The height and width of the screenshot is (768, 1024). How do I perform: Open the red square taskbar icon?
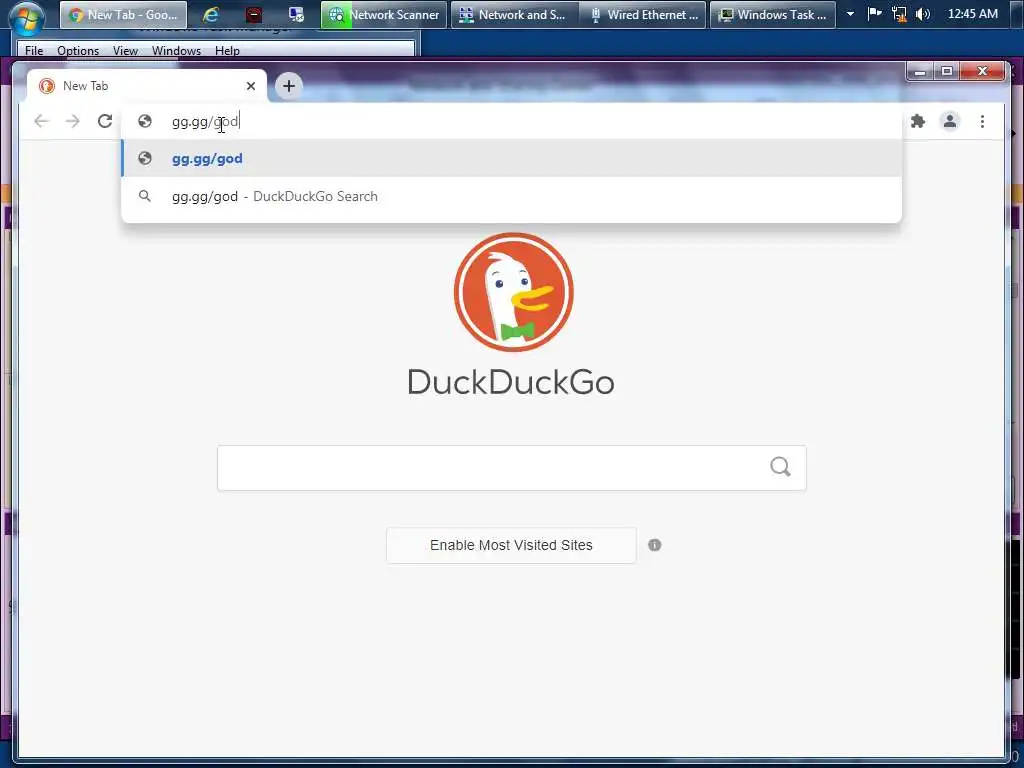(x=254, y=14)
